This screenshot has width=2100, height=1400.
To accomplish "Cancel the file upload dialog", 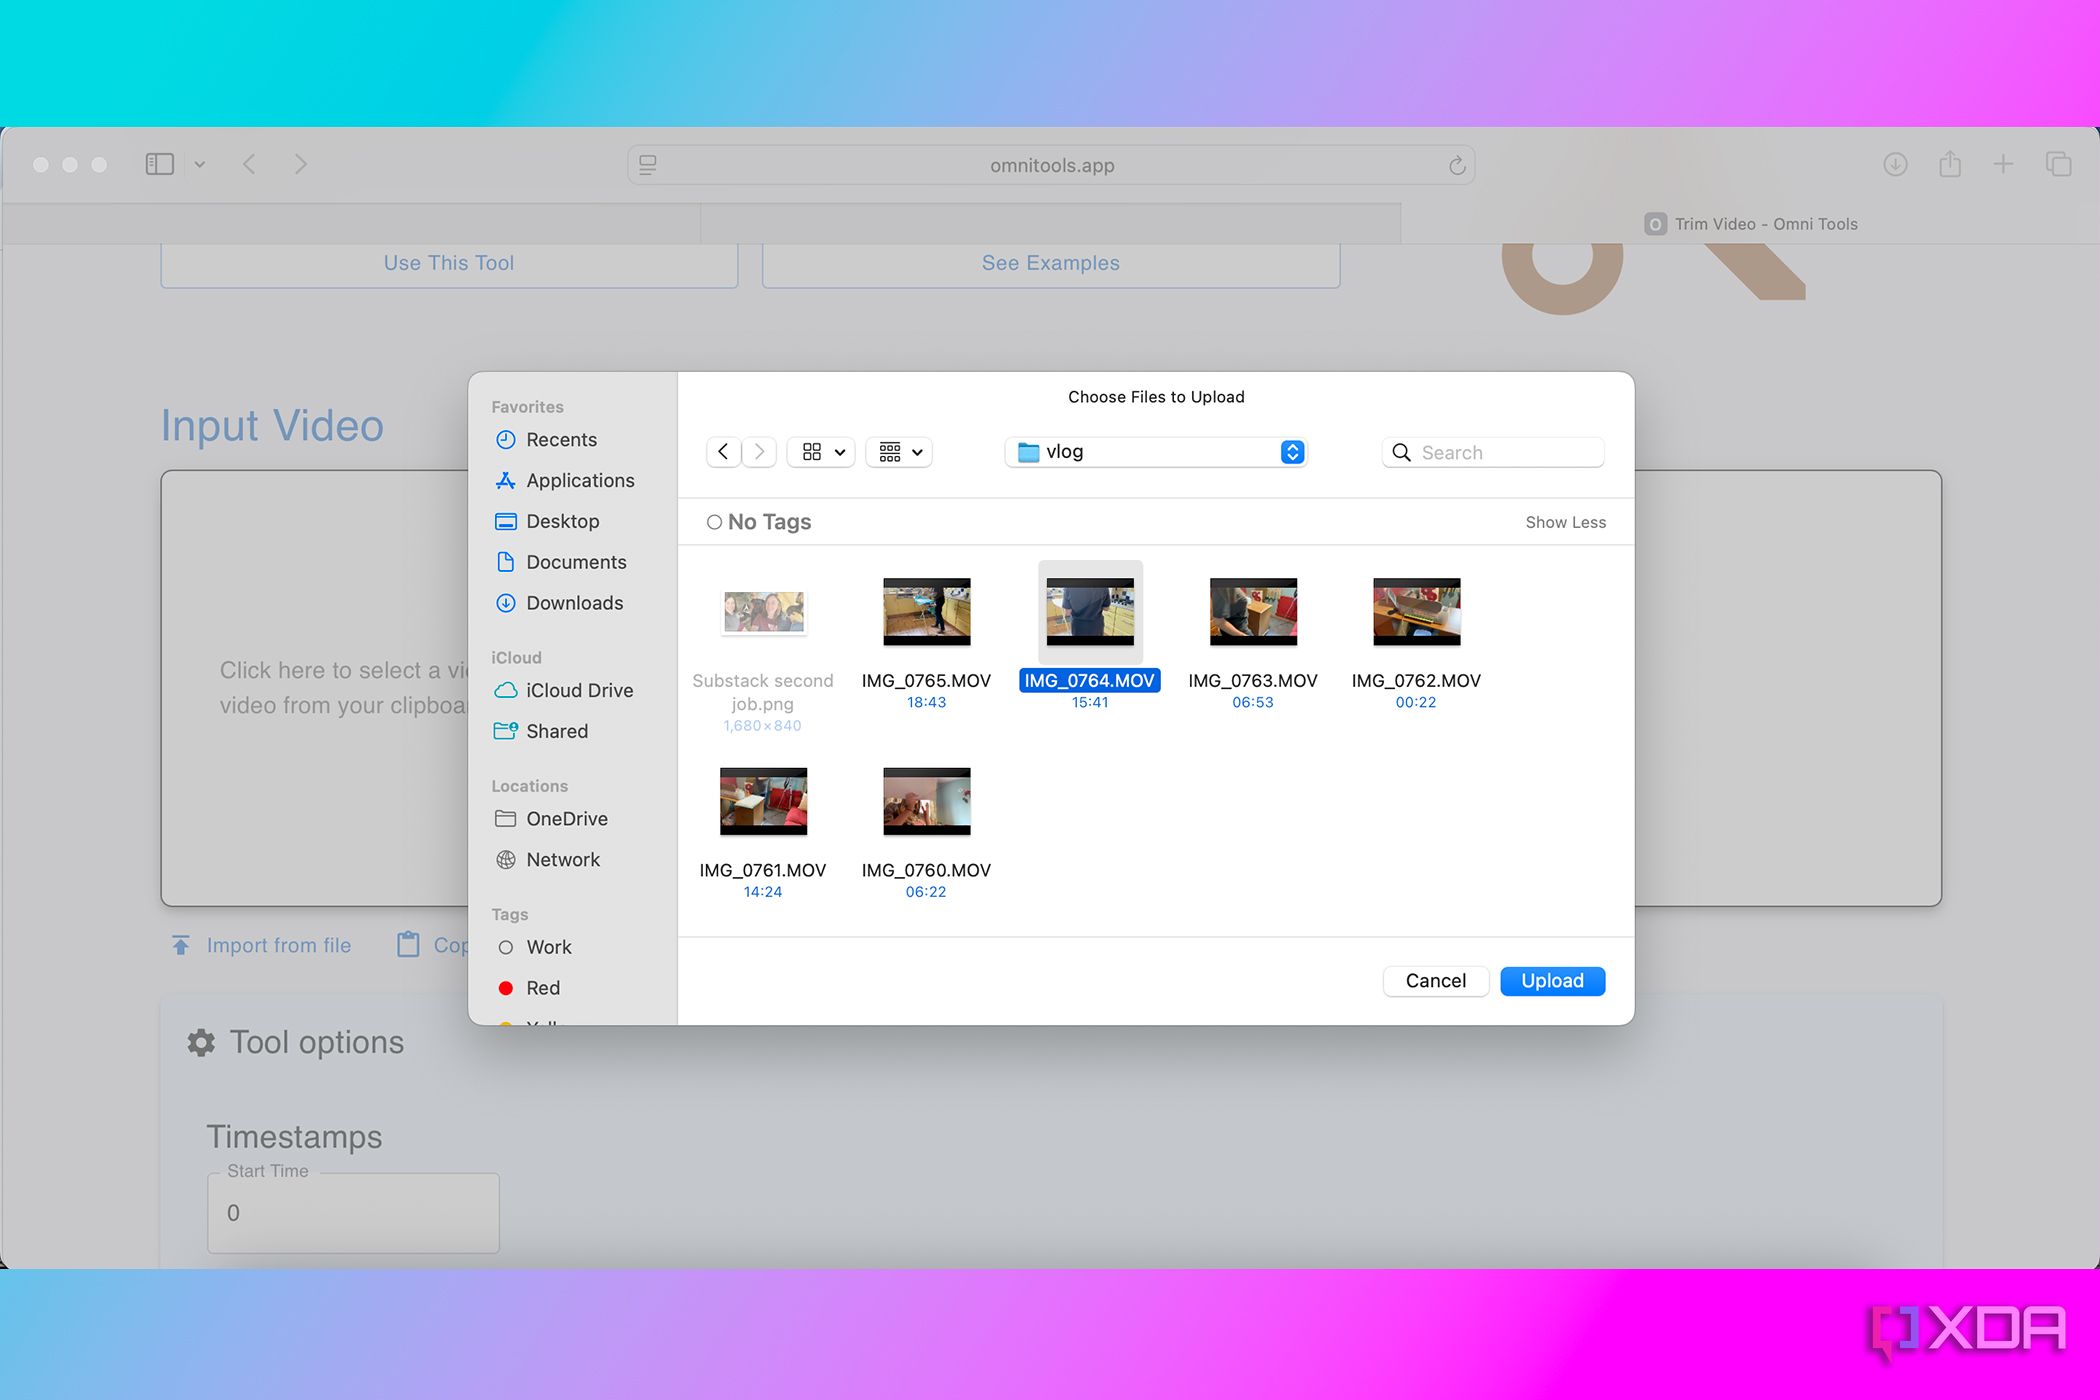I will (1435, 981).
